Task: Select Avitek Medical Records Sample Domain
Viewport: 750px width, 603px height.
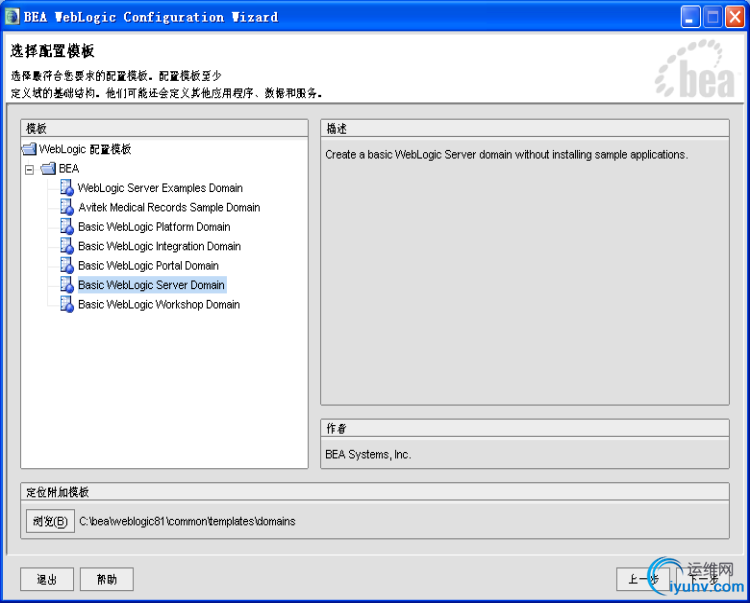Action: [169, 207]
